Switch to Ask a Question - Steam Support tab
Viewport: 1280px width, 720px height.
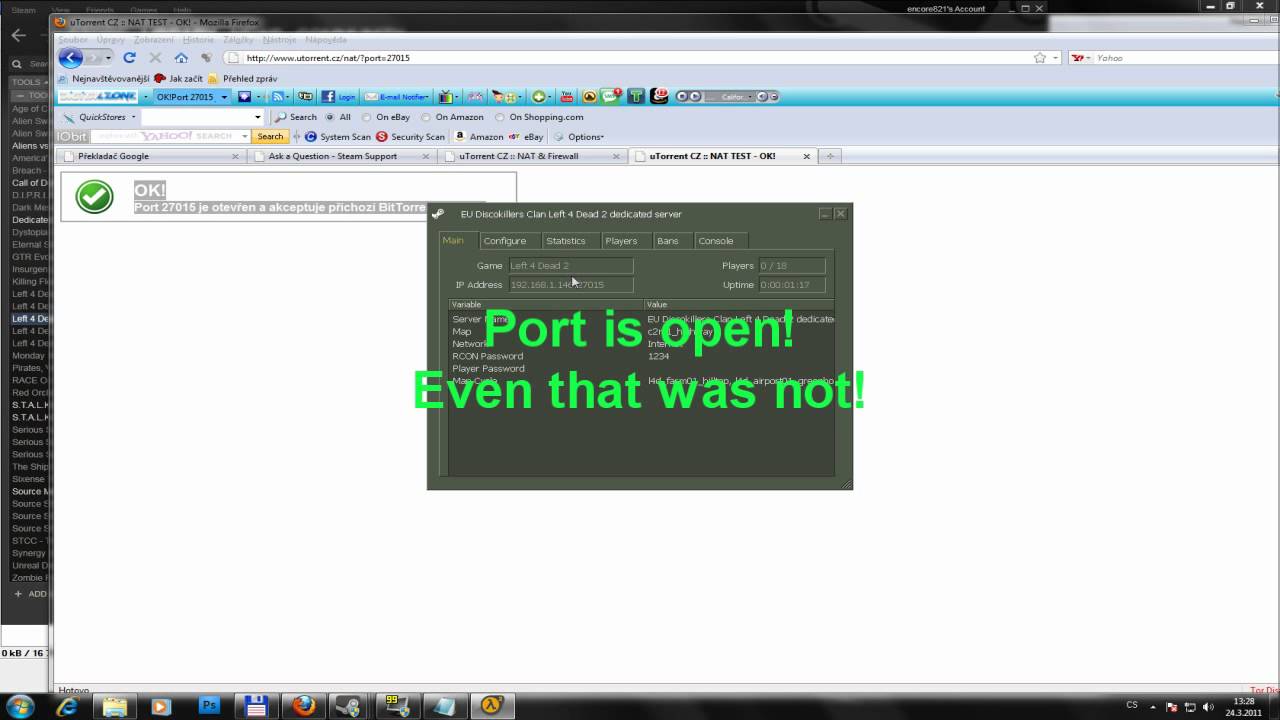340,156
